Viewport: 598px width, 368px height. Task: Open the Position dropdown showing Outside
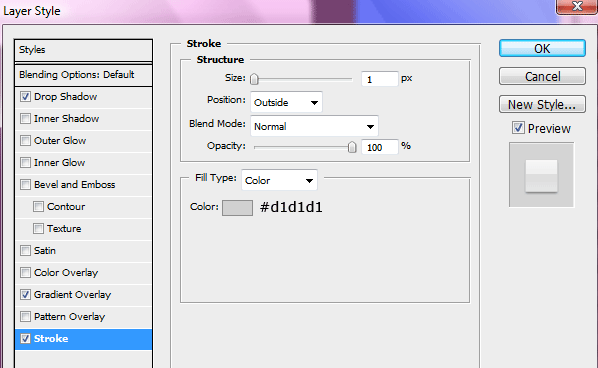[286, 102]
